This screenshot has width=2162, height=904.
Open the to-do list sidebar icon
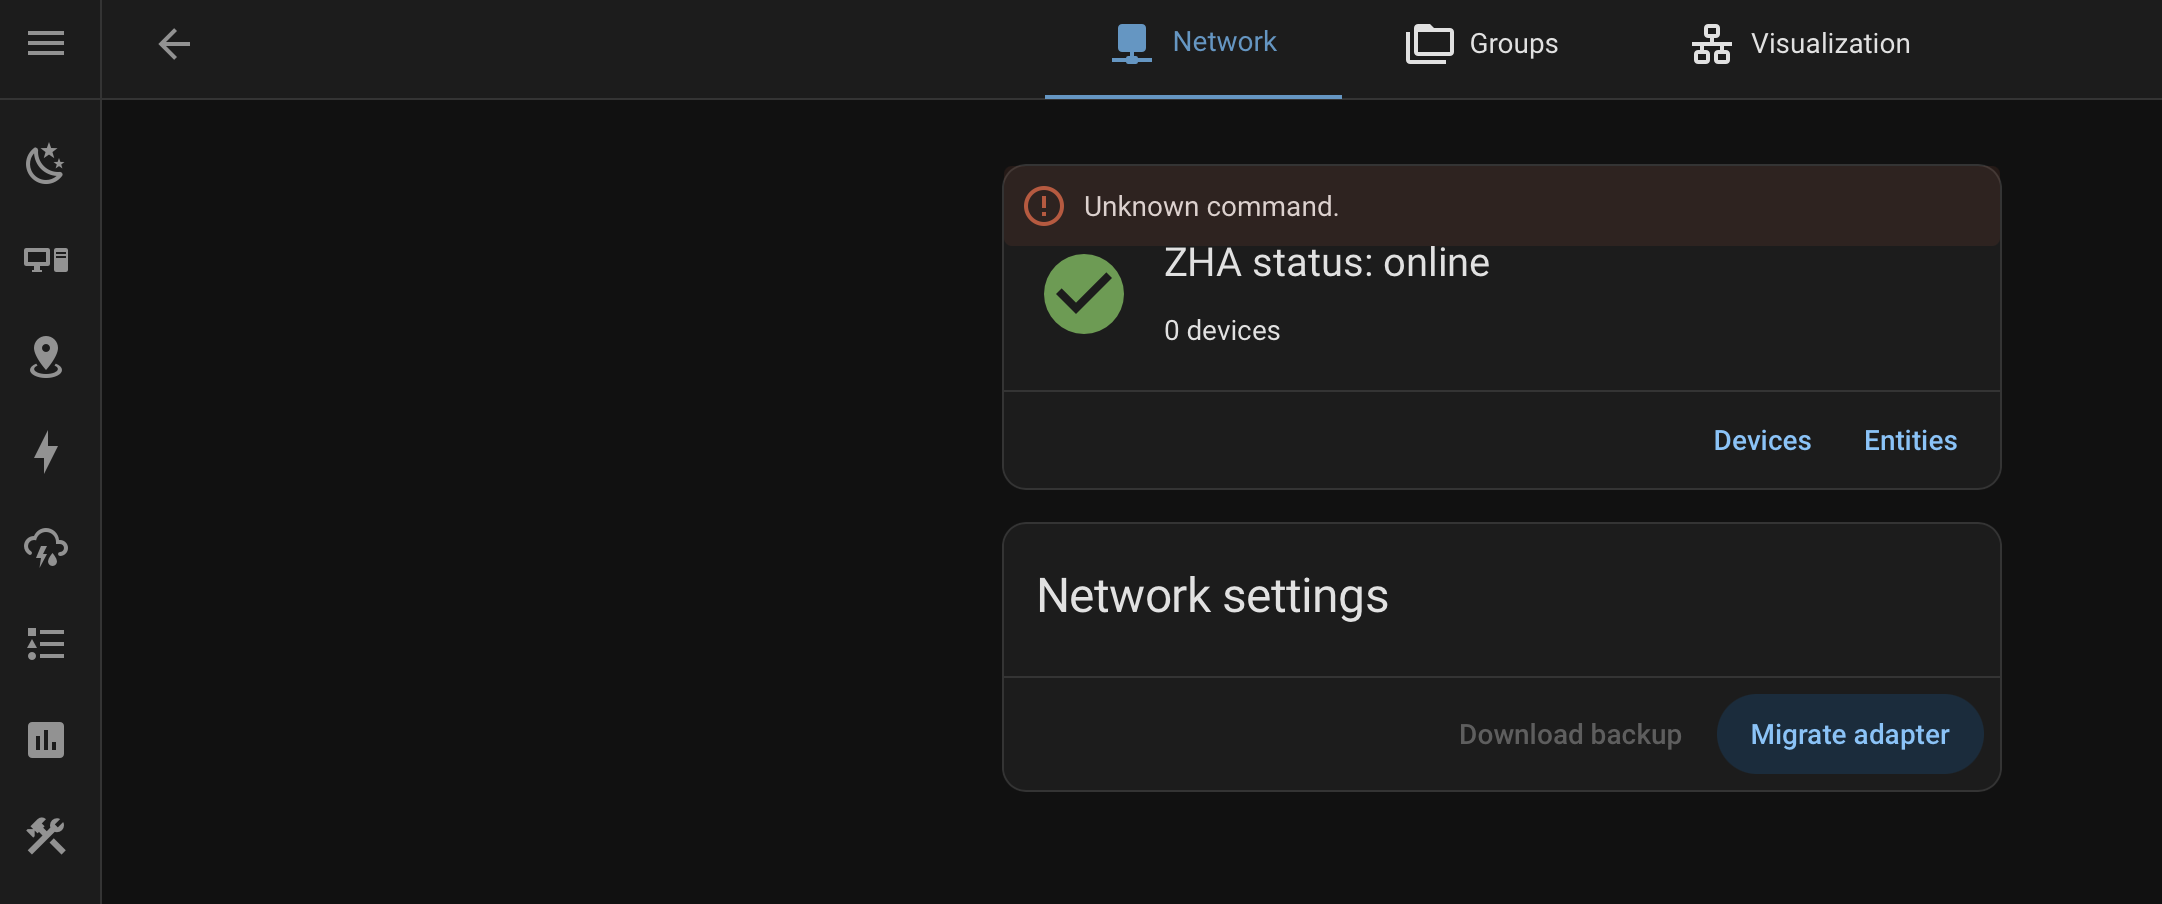(x=46, y=644)
